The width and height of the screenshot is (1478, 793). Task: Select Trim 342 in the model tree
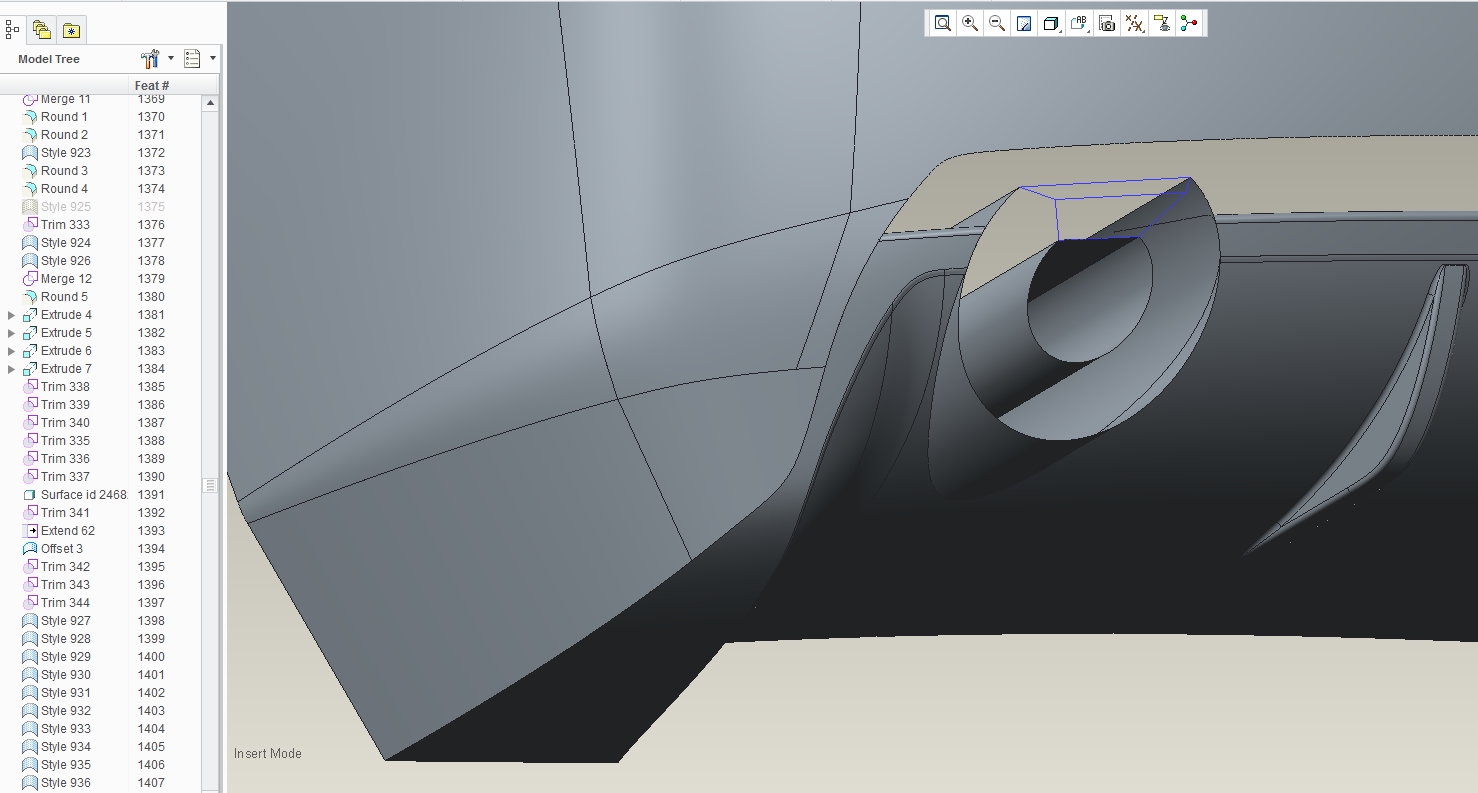coord(65,567)
